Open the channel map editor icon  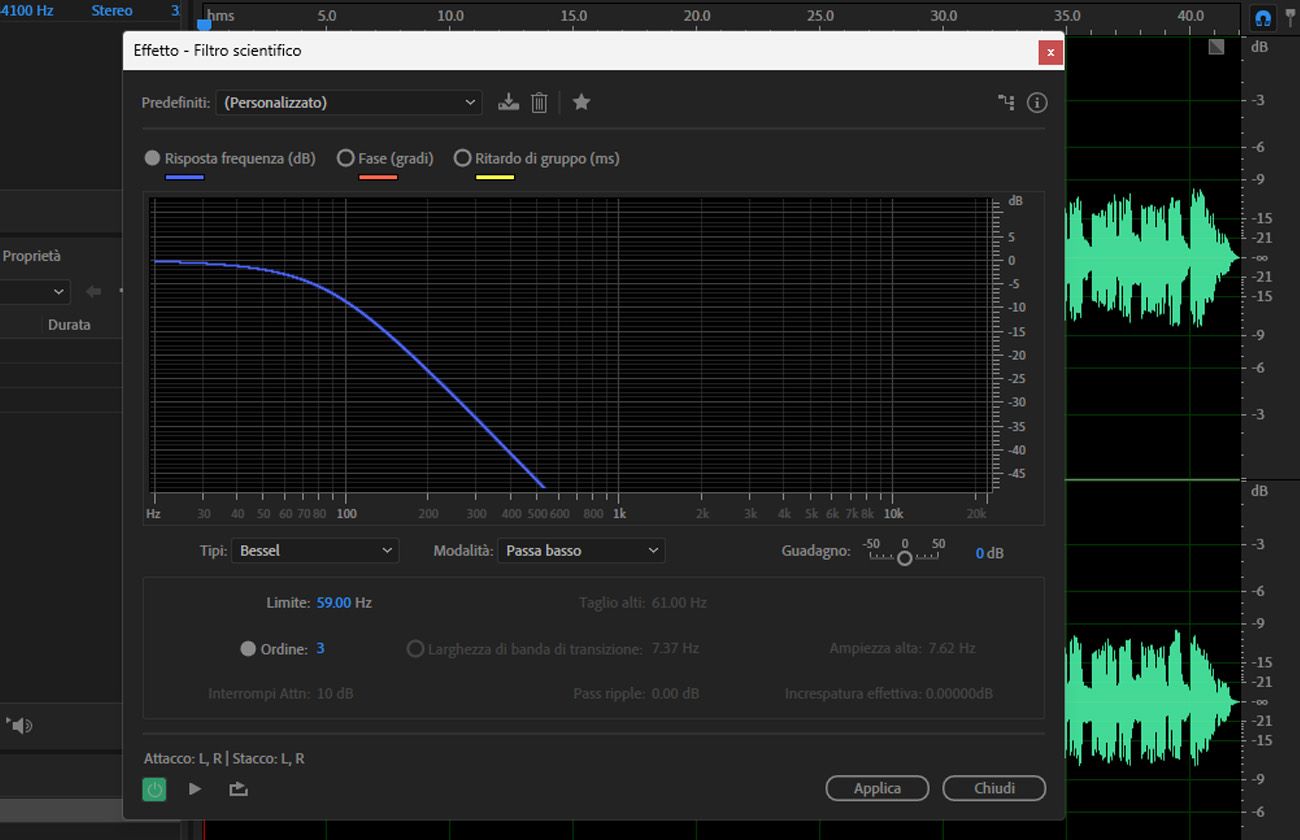click(1006, 102)
